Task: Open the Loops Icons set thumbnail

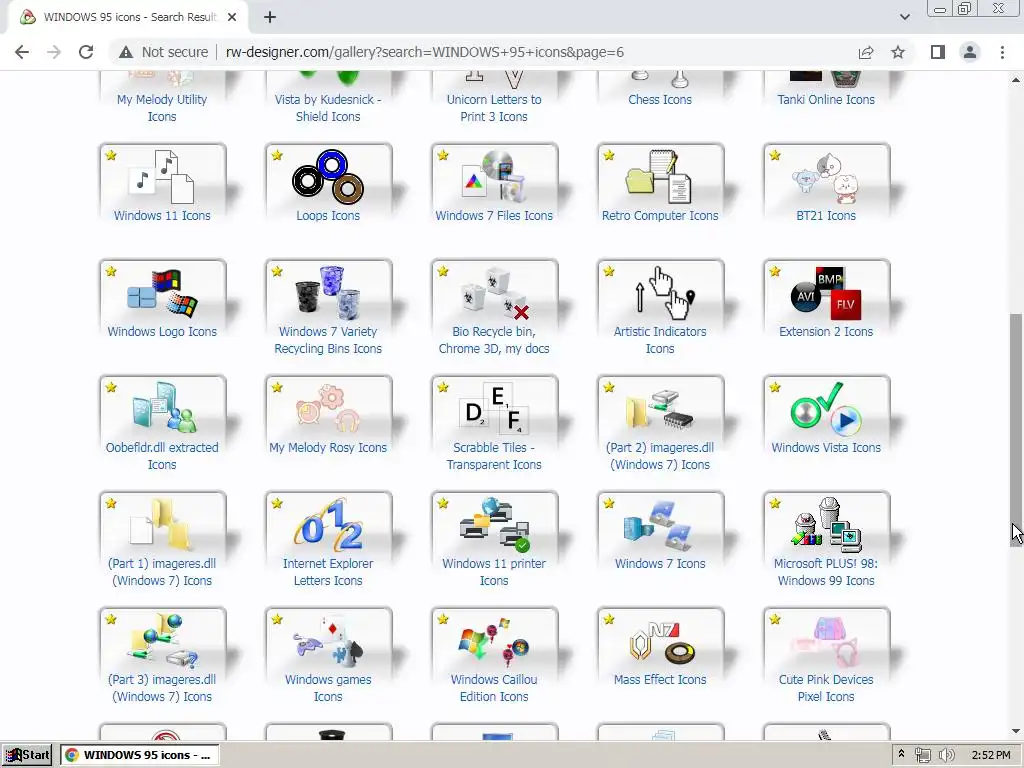Action: point(328,176)
